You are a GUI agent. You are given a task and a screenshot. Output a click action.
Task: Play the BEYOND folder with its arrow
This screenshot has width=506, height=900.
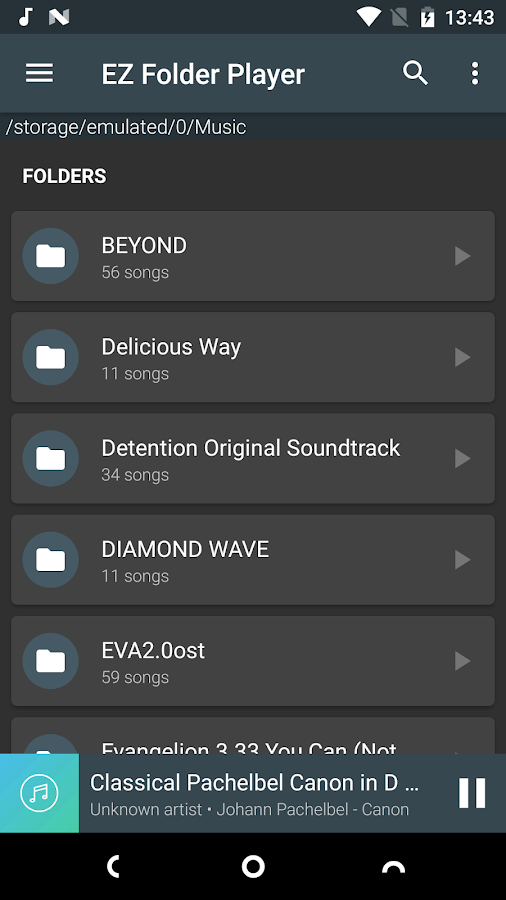point(462,256)
